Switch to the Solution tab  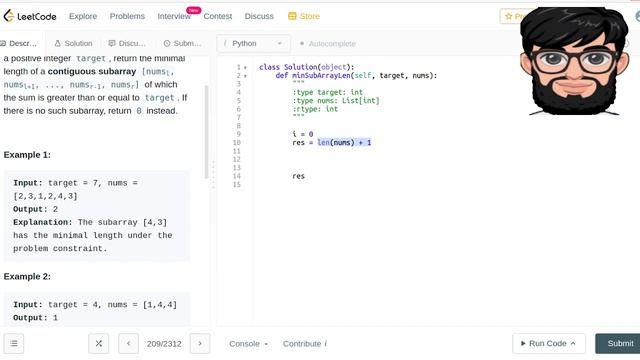point(73,43)
